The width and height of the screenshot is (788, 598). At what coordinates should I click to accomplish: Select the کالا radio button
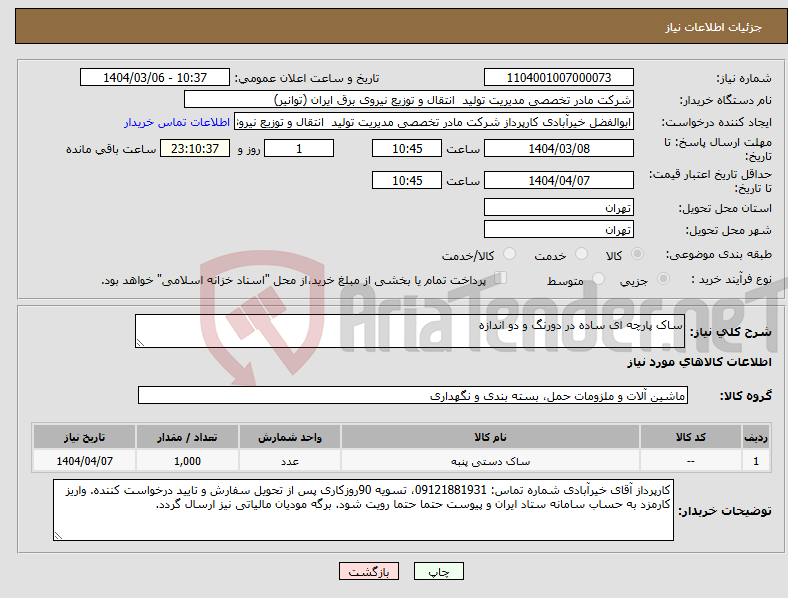(637, 254)
